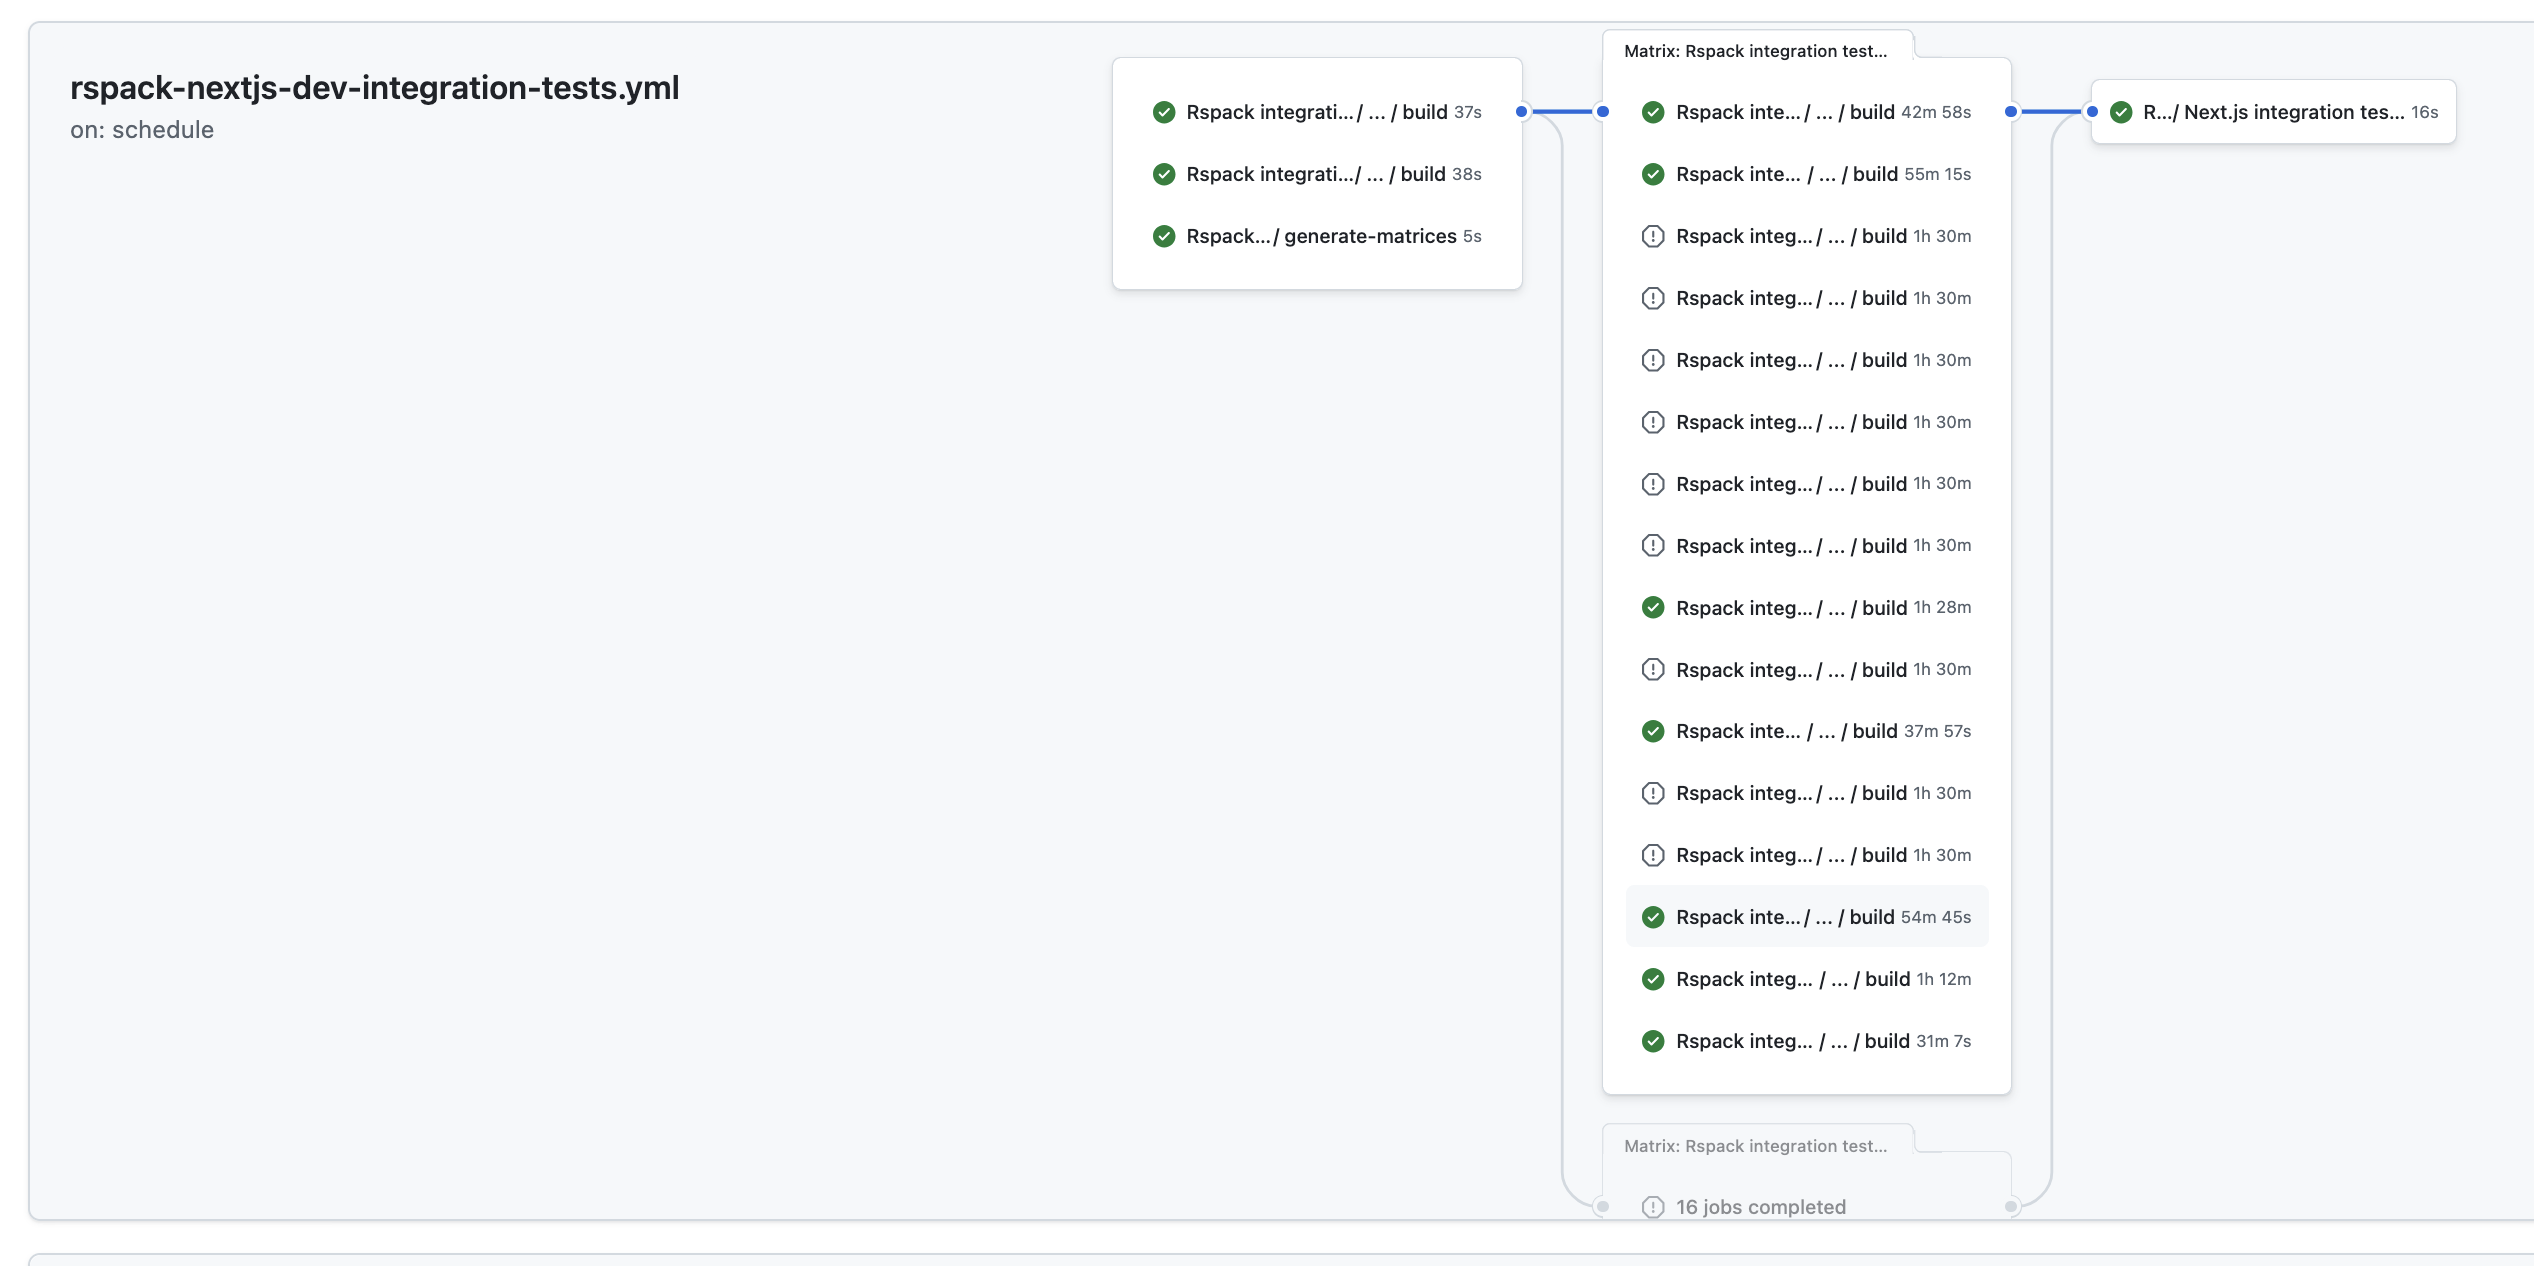Click the warning icon beside 16 jobs completed
This screenshot has height=1266, width=2534.
(x=1654, y=1207)
